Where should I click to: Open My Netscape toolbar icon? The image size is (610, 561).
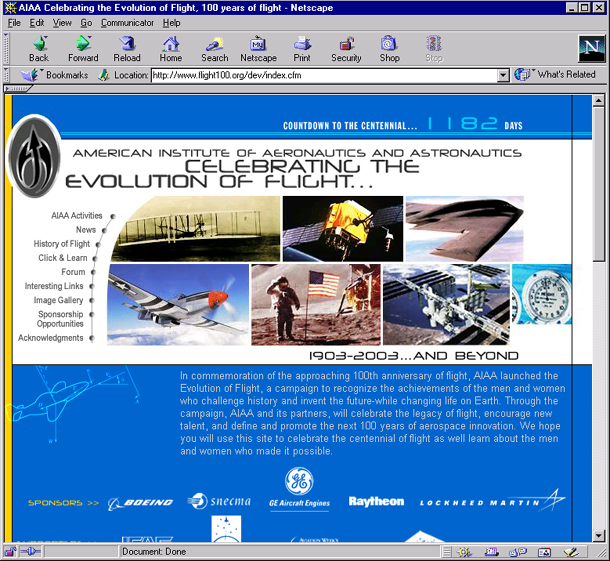click(x=258, y=44)
